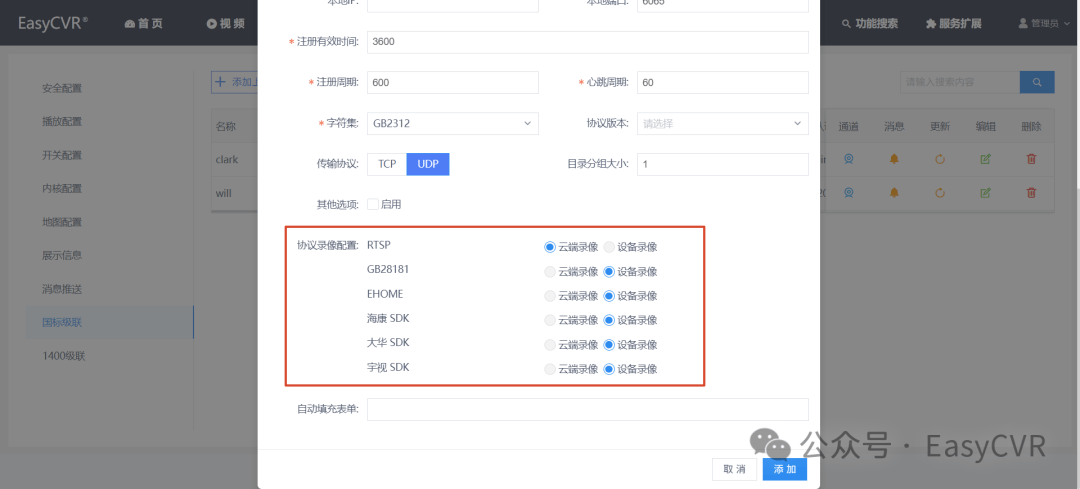Click the orange bell icon for clark
The image size is (1080, 489).
(894, 159)
